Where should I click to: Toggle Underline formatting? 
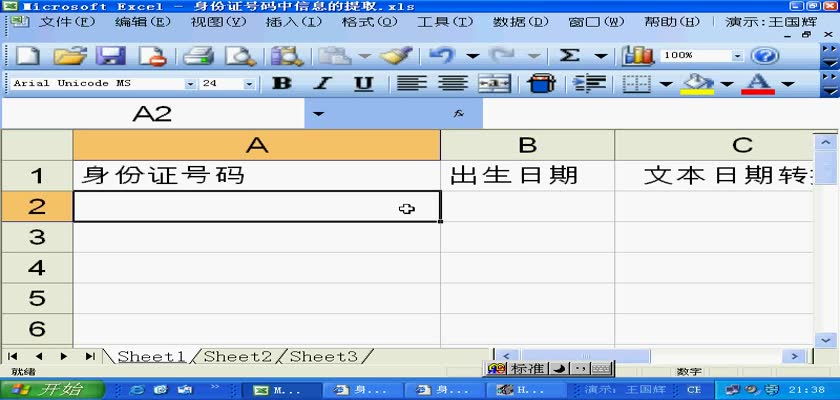[363, 84]
